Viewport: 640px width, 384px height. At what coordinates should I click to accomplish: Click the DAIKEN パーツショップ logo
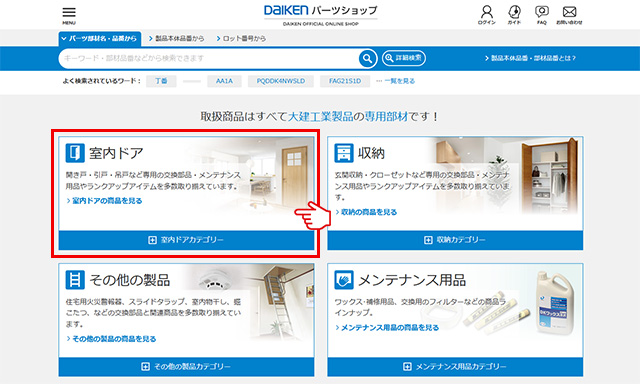click(x=321, y=15)
